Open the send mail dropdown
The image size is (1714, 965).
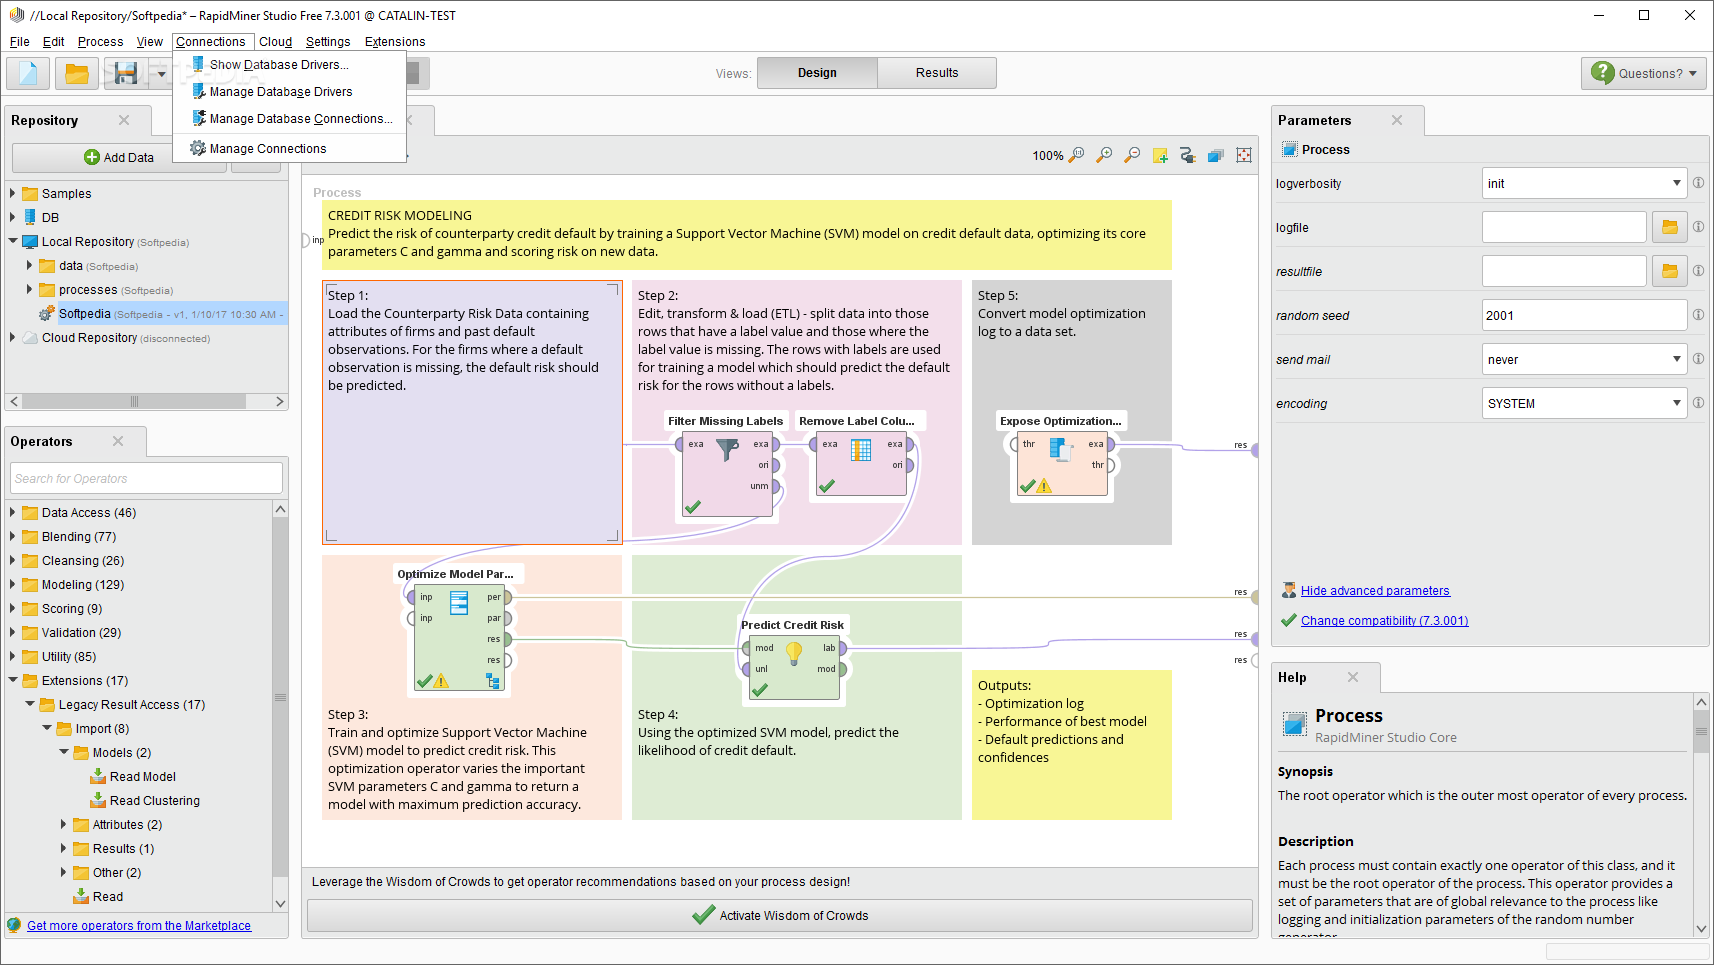tap(1585, 359)
